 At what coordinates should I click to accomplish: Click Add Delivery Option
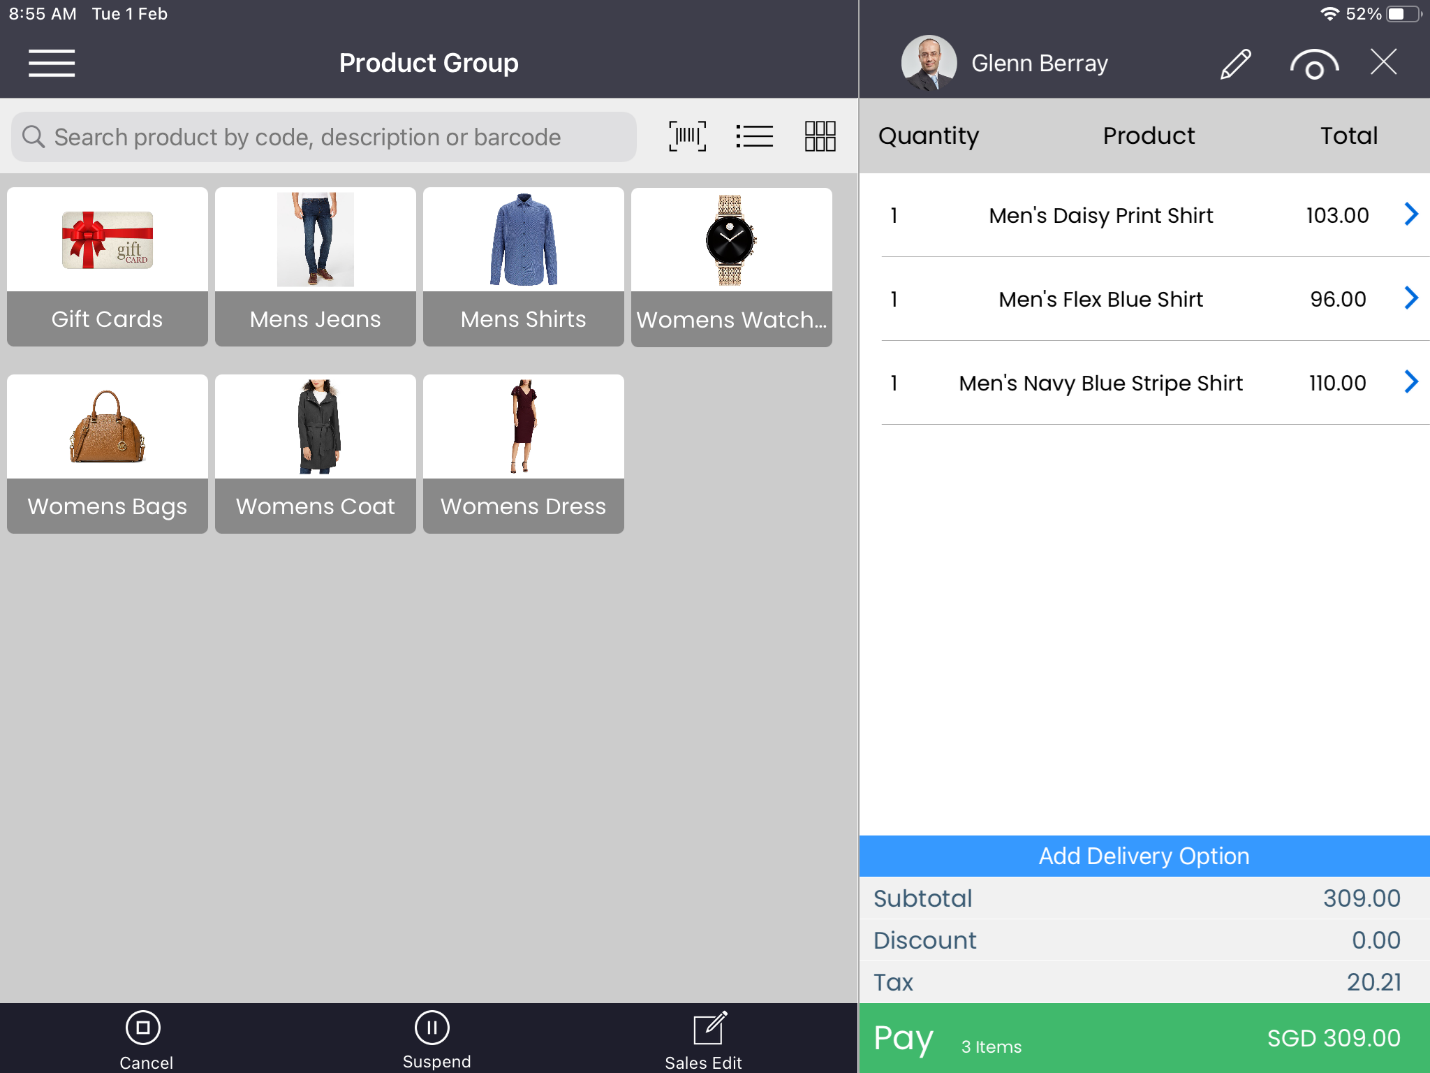(x=1143, y=856)
